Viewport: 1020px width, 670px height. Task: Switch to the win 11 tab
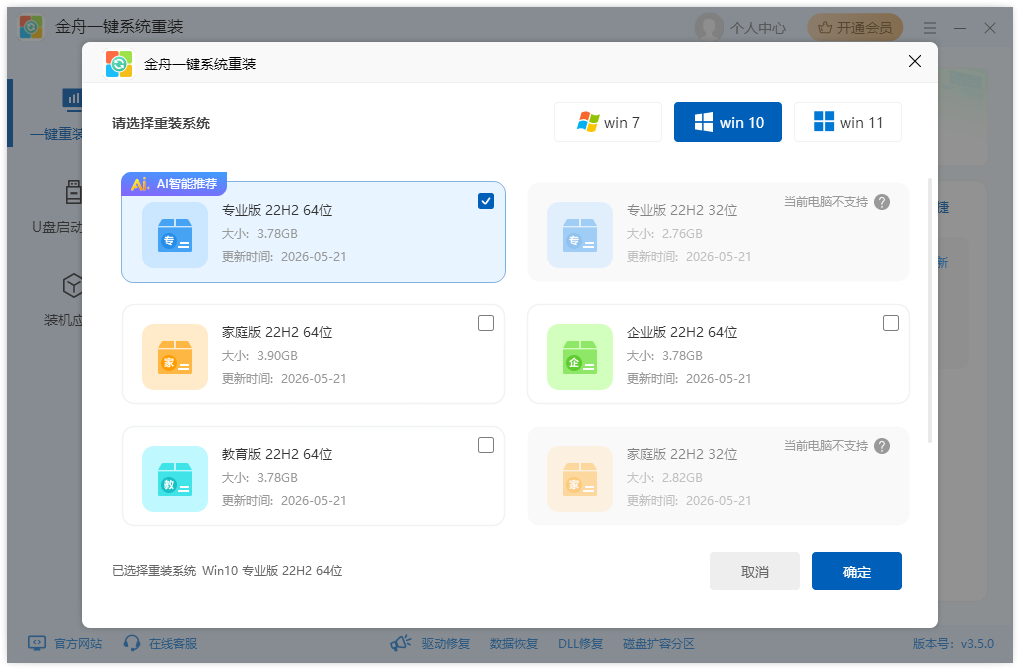[848, 122]
